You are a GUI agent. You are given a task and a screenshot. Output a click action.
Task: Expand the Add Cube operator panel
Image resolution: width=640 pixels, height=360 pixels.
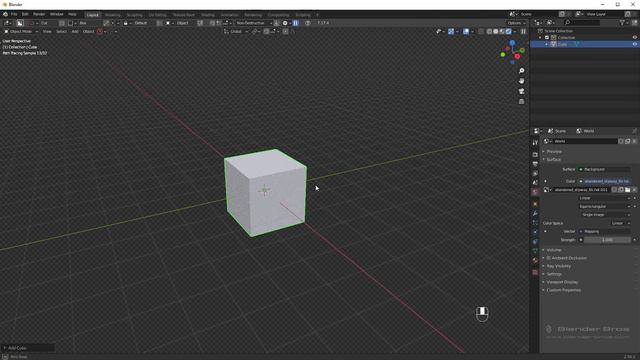click(28, 348)
